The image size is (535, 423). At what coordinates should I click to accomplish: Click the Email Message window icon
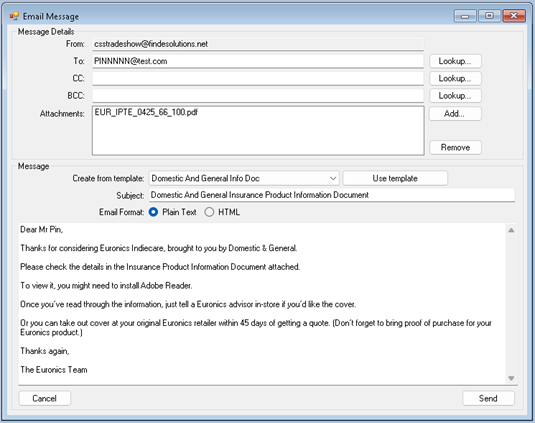(x=14, y=16)
